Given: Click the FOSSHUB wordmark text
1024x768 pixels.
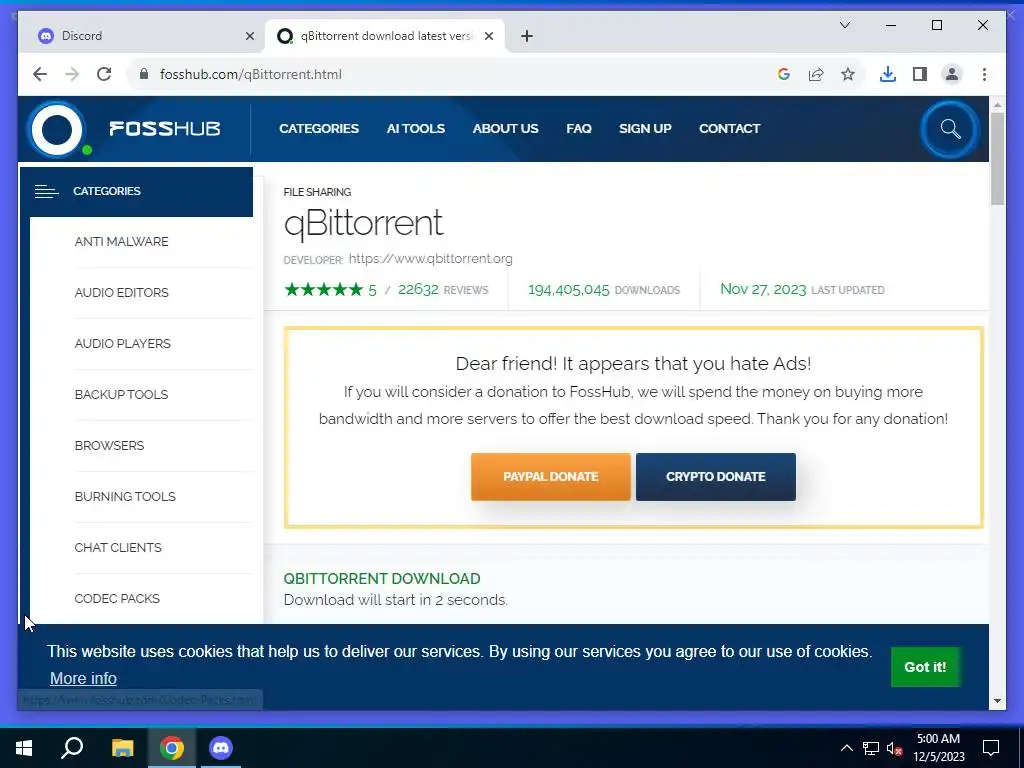Looking at the screenshot, I should pos(165,129).
